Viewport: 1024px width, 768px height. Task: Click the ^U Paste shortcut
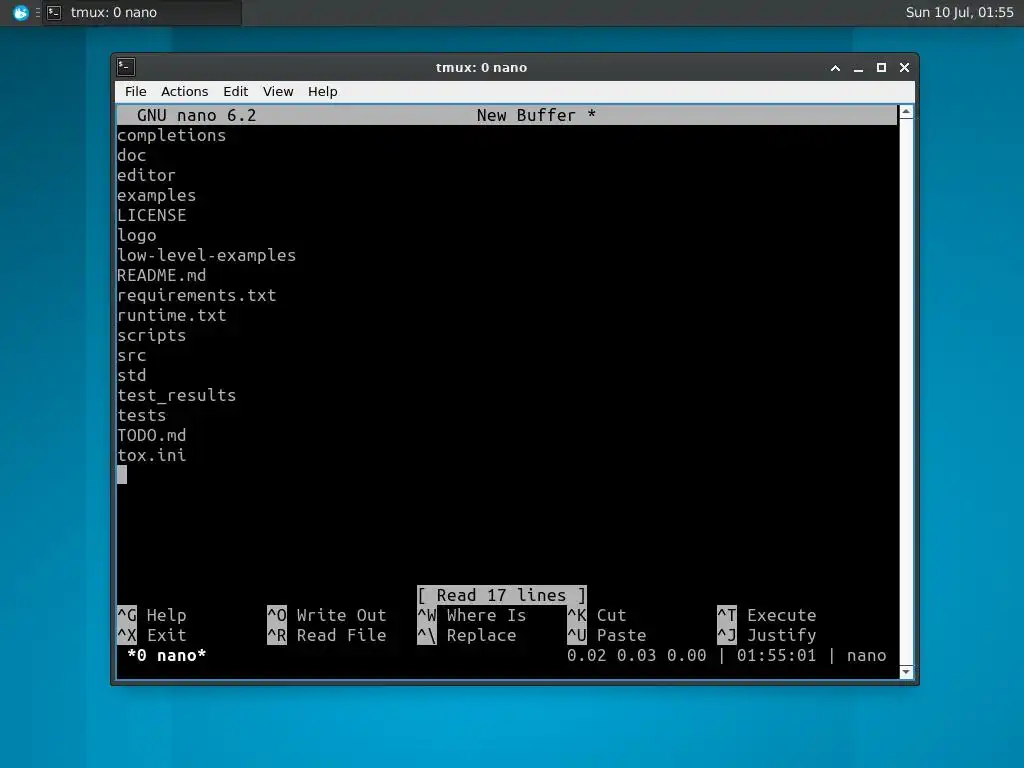click(607, 635)
